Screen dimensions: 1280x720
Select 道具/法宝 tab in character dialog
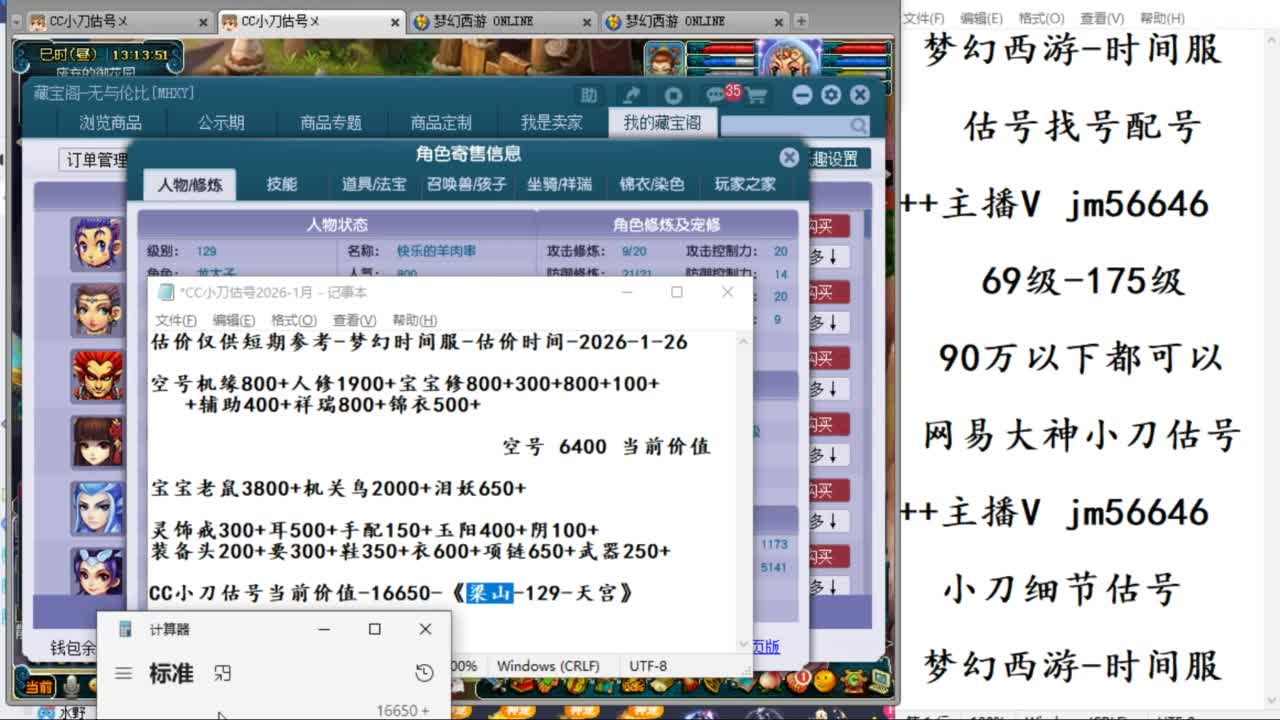tap(374, 185)
